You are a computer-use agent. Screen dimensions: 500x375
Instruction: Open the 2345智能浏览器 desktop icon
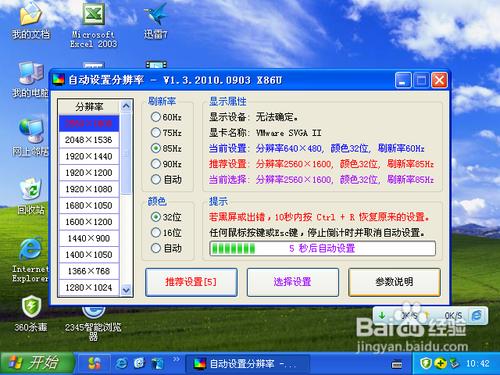pos(94,323)
